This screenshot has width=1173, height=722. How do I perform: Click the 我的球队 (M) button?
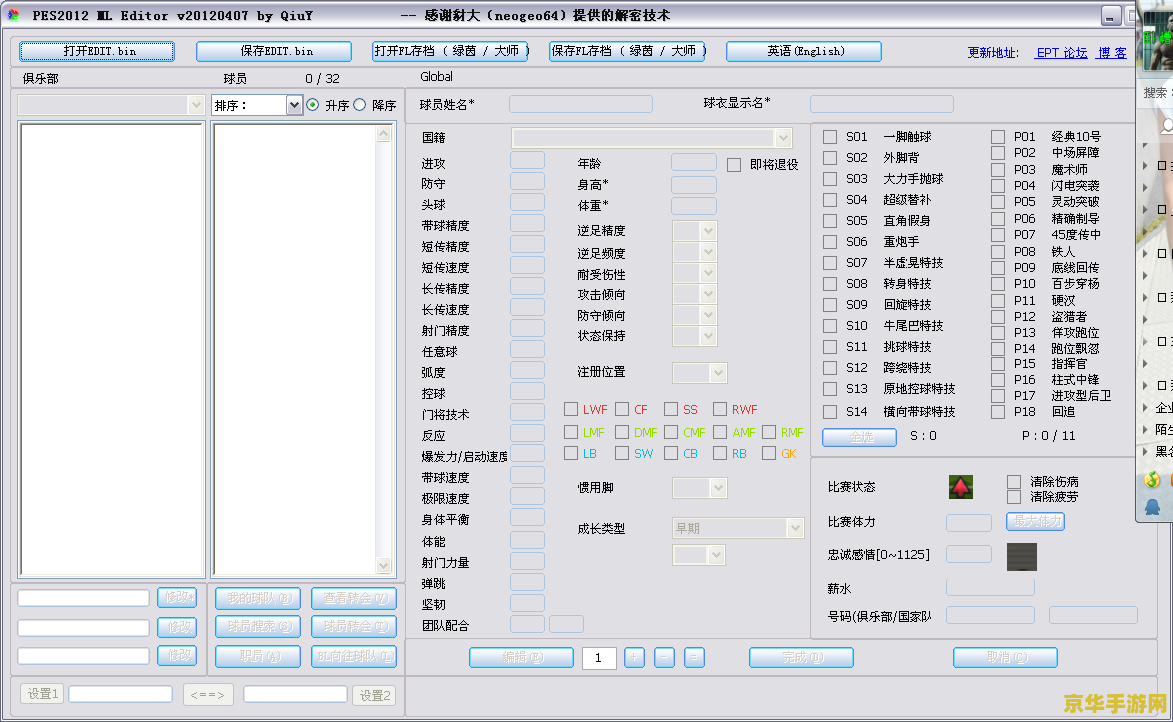pos(258,599)
